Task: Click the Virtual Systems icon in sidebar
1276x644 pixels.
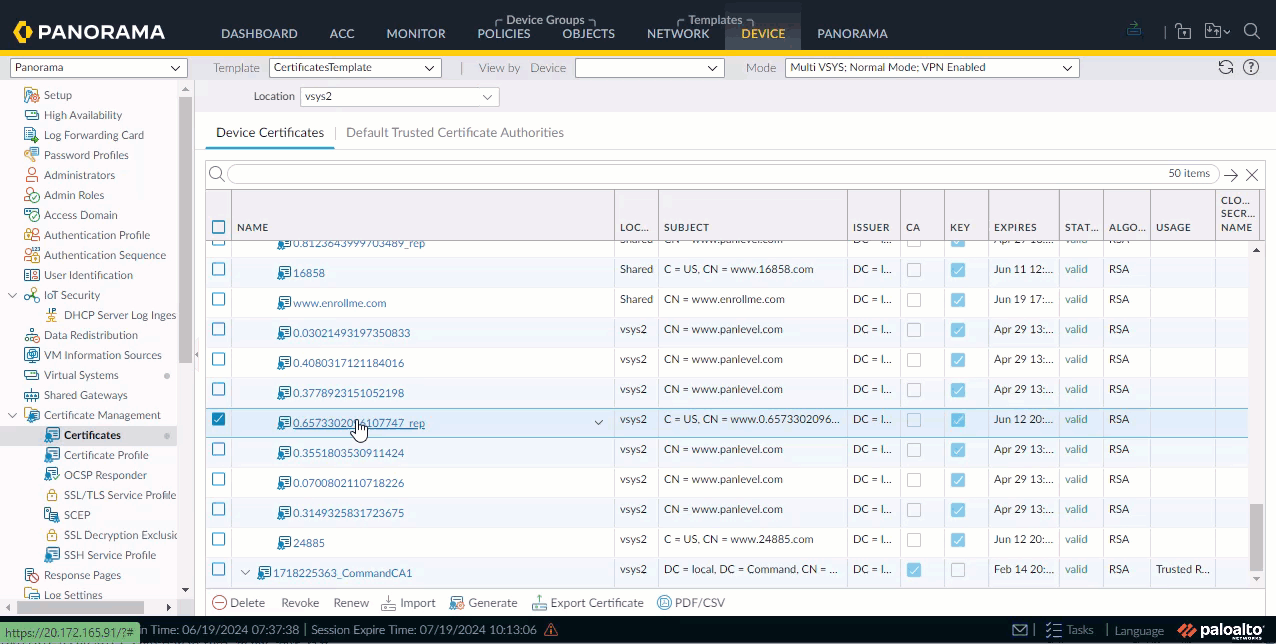Action: pyautogui.click(x=31, y=375)
